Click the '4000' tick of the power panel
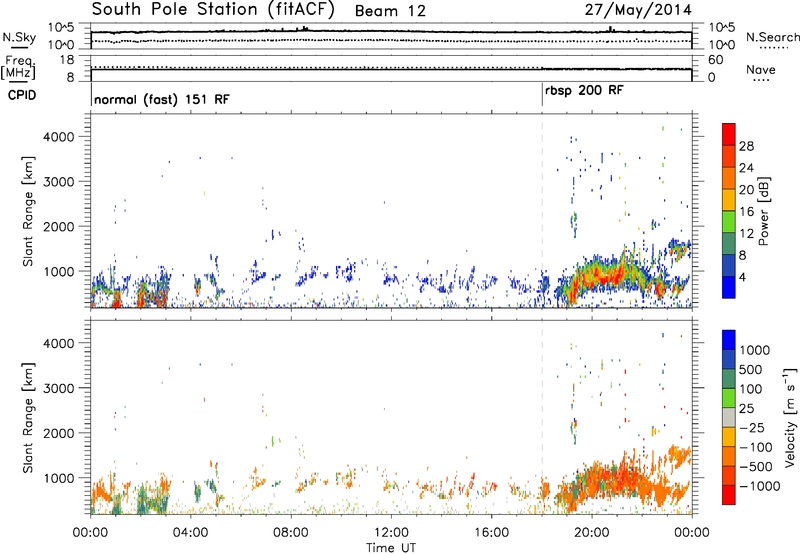Image resolution: width=800 pixels, height=554 pixels. pyautogui.click(x=59, y=137)
